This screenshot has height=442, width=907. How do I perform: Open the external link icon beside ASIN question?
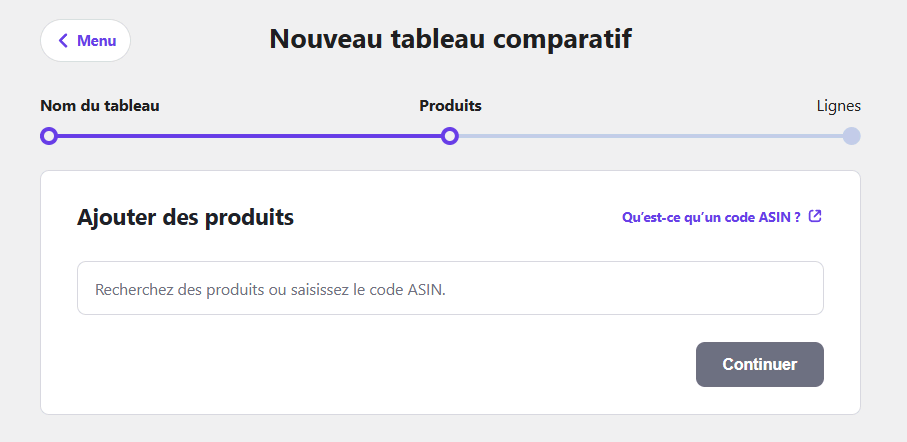click(x=815, y=216)
